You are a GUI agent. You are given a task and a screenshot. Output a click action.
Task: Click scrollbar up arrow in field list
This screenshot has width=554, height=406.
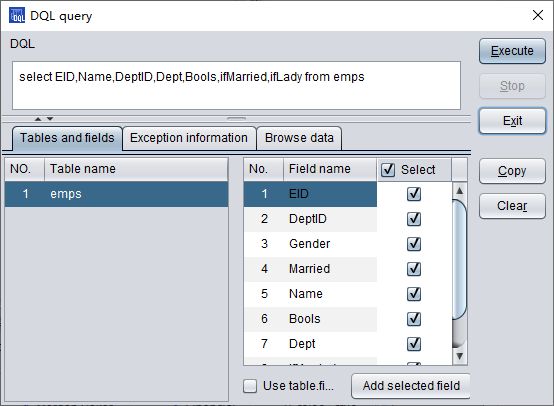pos(459,191)
